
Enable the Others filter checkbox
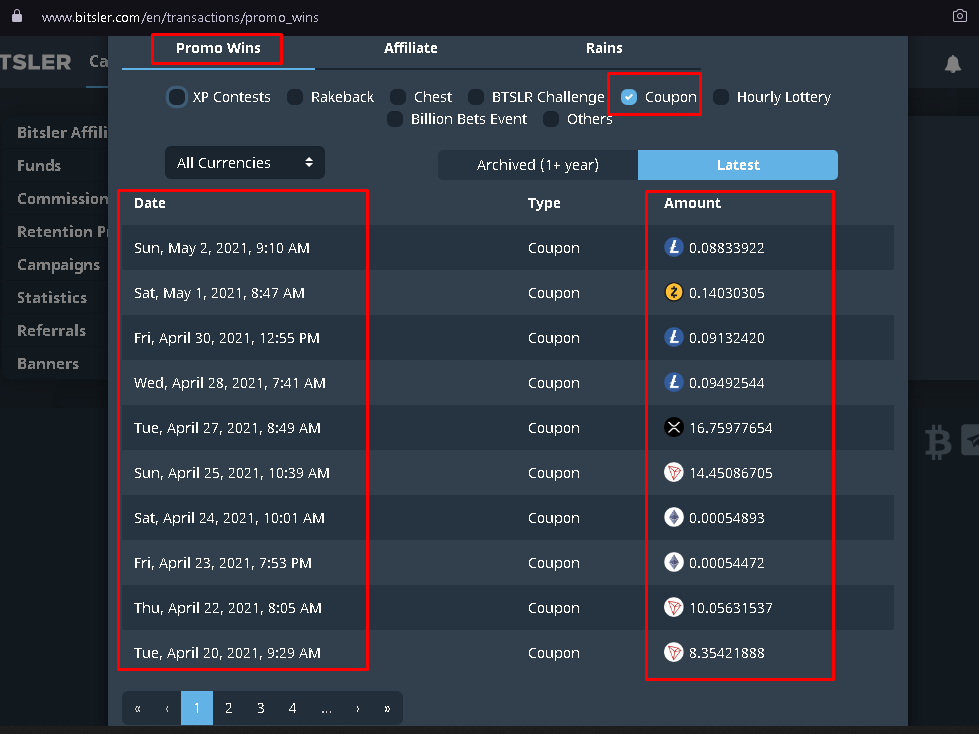(551, 119)
